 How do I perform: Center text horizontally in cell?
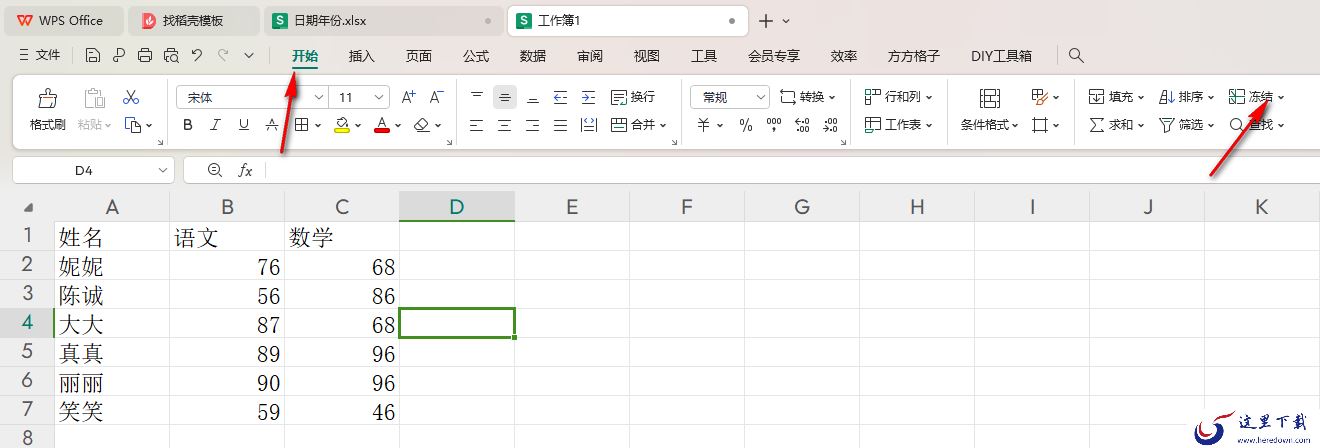pyautogui.click(x=505, y=125)
